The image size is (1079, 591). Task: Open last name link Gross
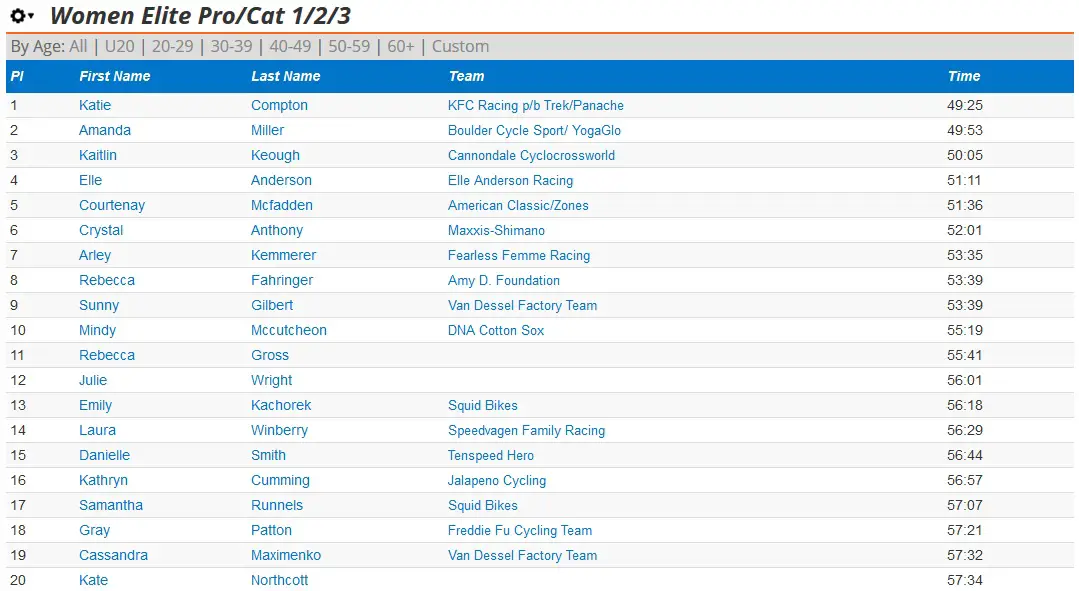270,355
